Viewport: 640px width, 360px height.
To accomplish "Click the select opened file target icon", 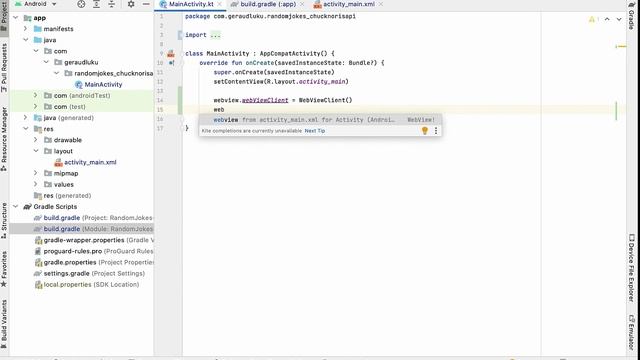I will 81,4.
